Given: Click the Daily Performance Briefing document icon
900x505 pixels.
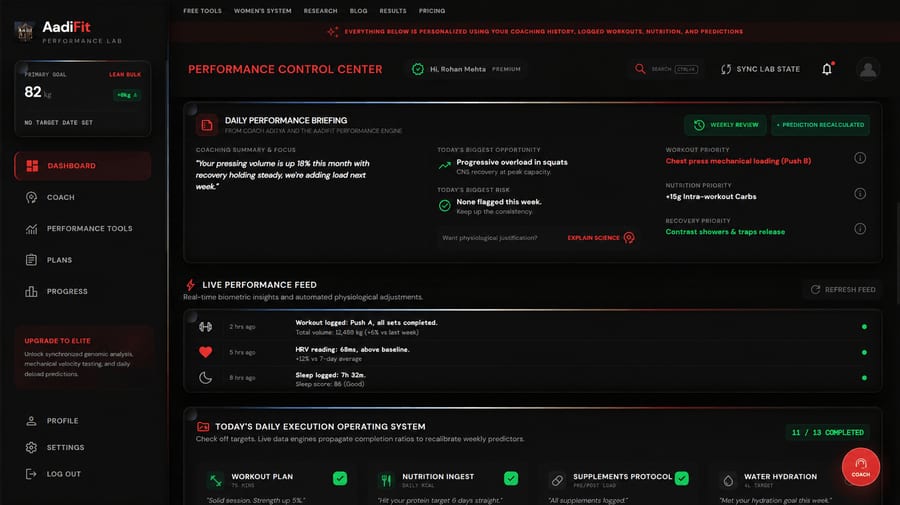Looking at the screenshot, I should pyautogui.click(x=207, y=125).
